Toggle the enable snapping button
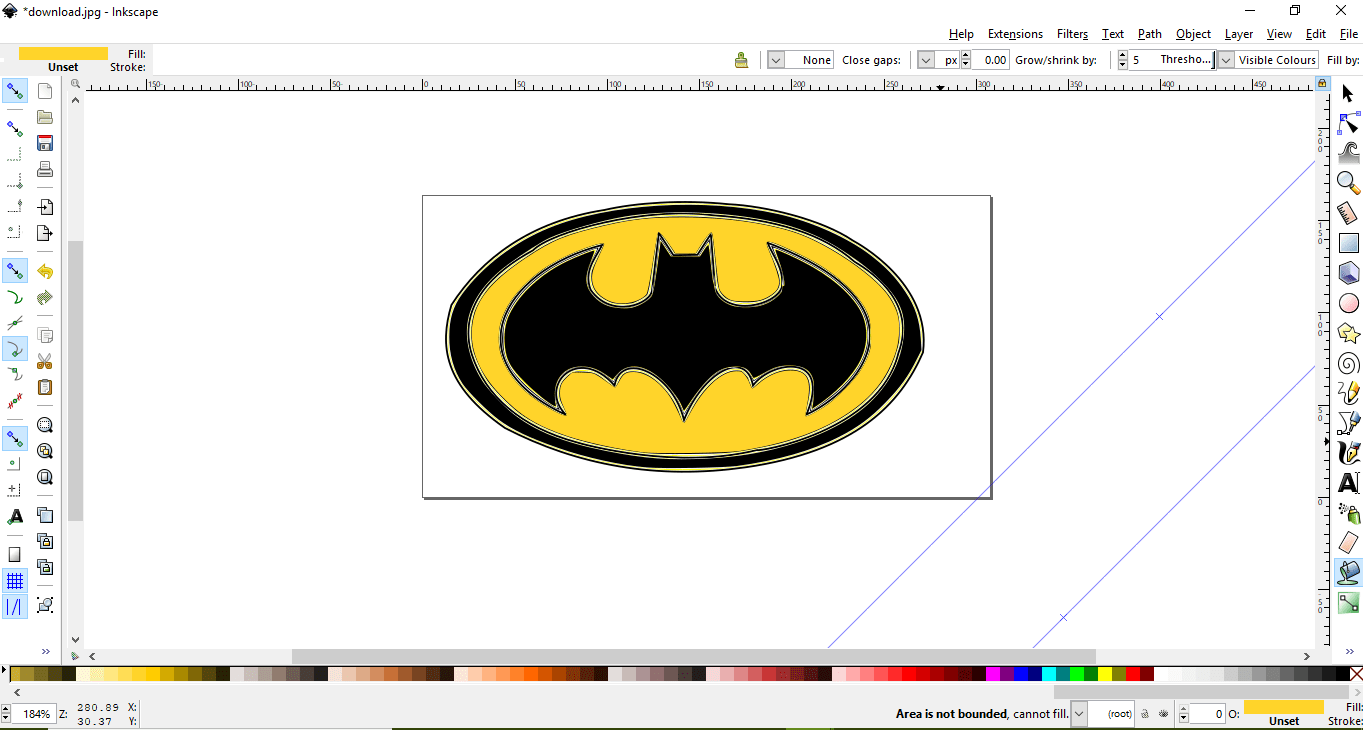The image size is (1363, 730). (x=15, y=91)
